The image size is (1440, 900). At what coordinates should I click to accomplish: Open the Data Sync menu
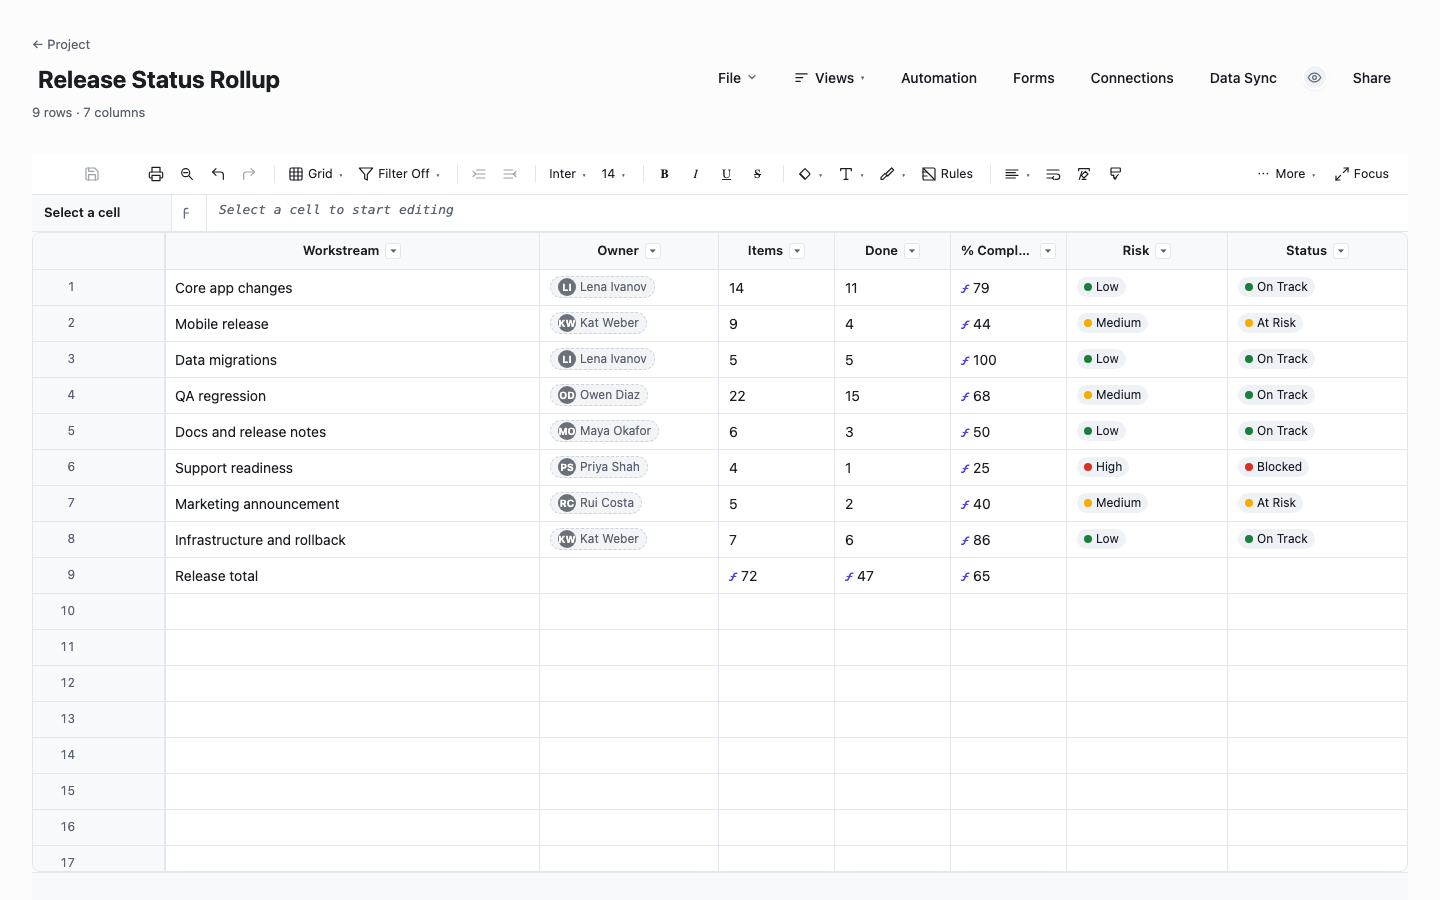tap(1243, 78)
